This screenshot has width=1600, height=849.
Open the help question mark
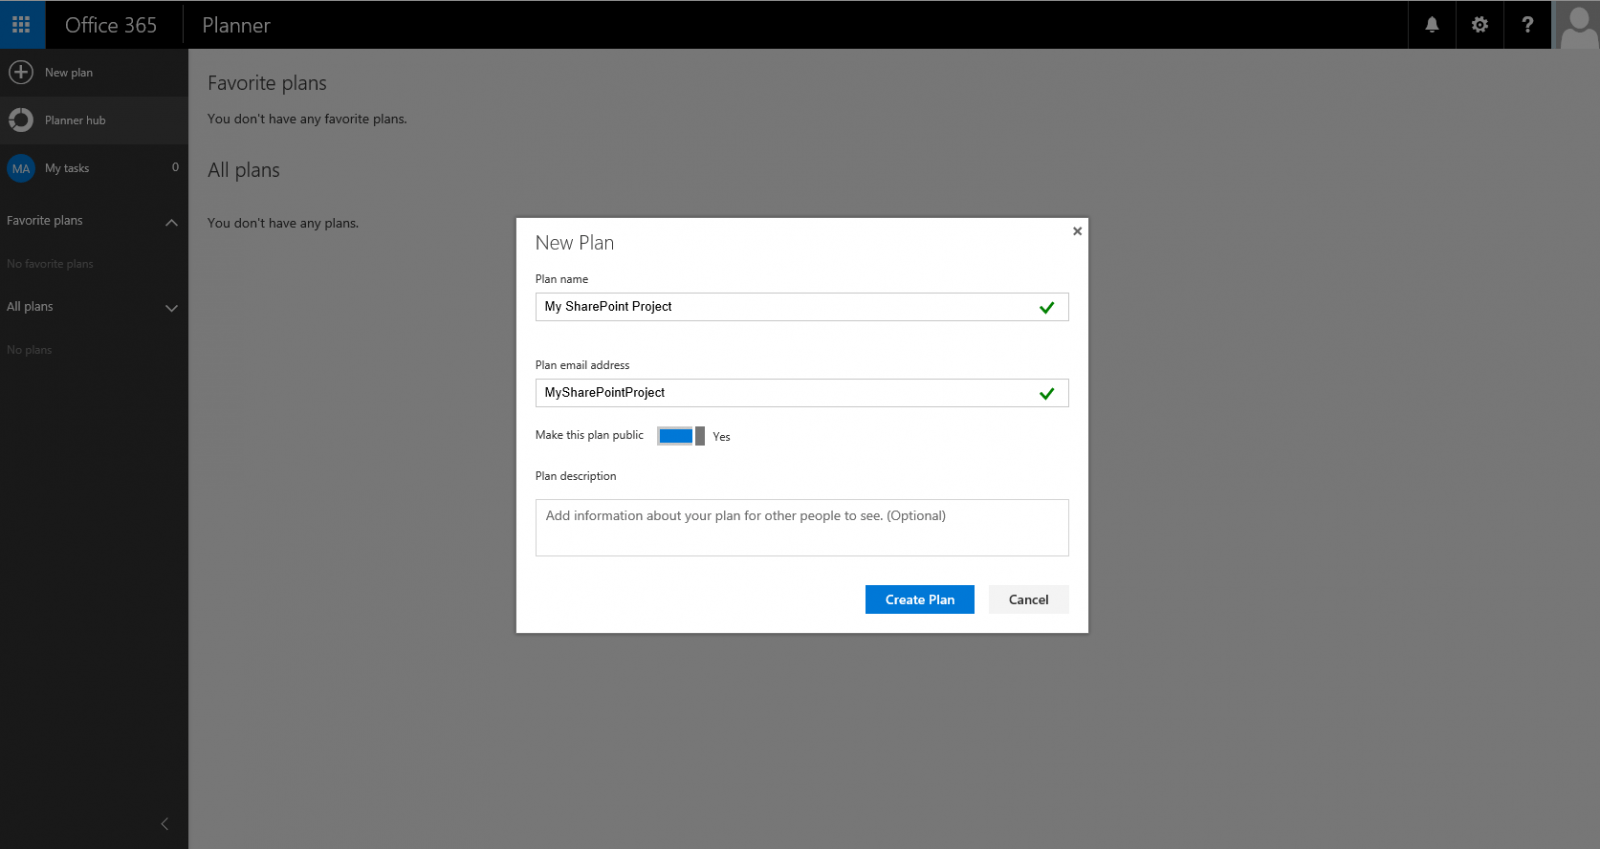[x=1527, y=25]
